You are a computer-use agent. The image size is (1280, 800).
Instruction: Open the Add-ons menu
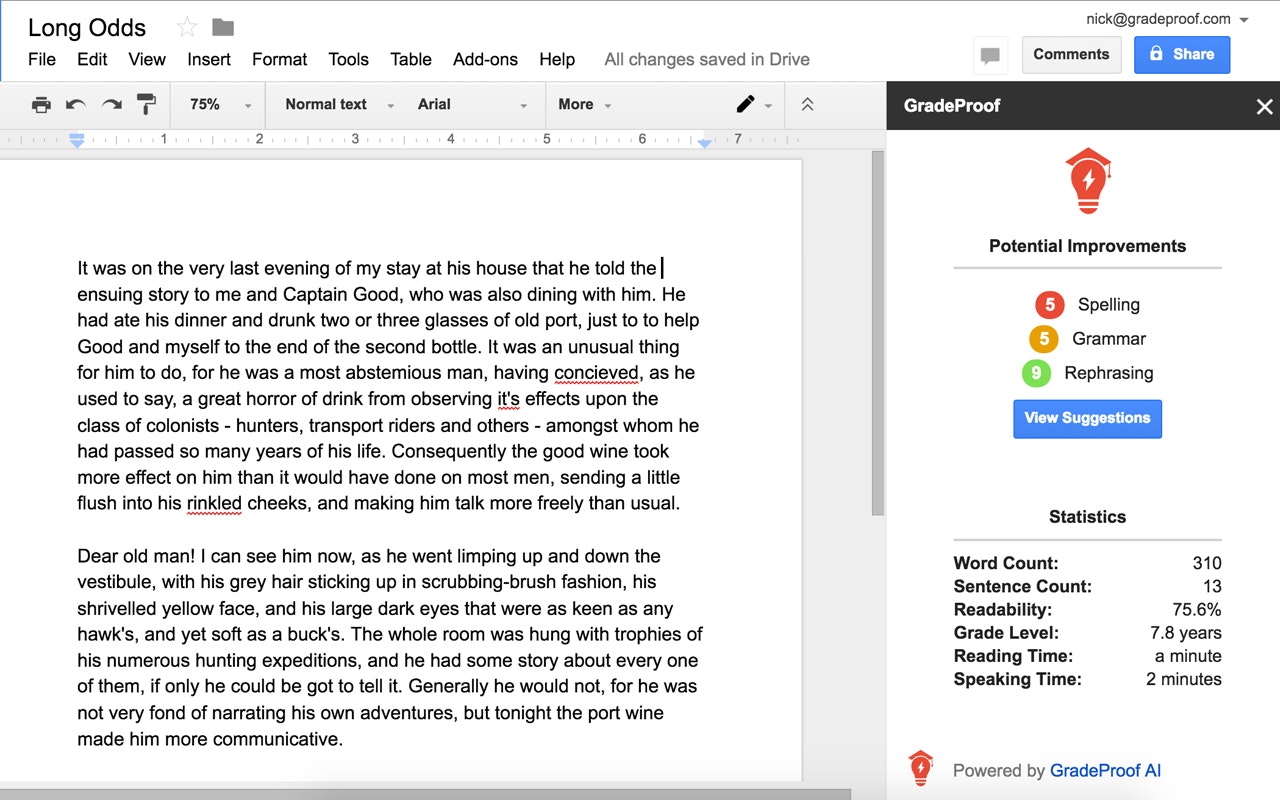click(485, 59)
